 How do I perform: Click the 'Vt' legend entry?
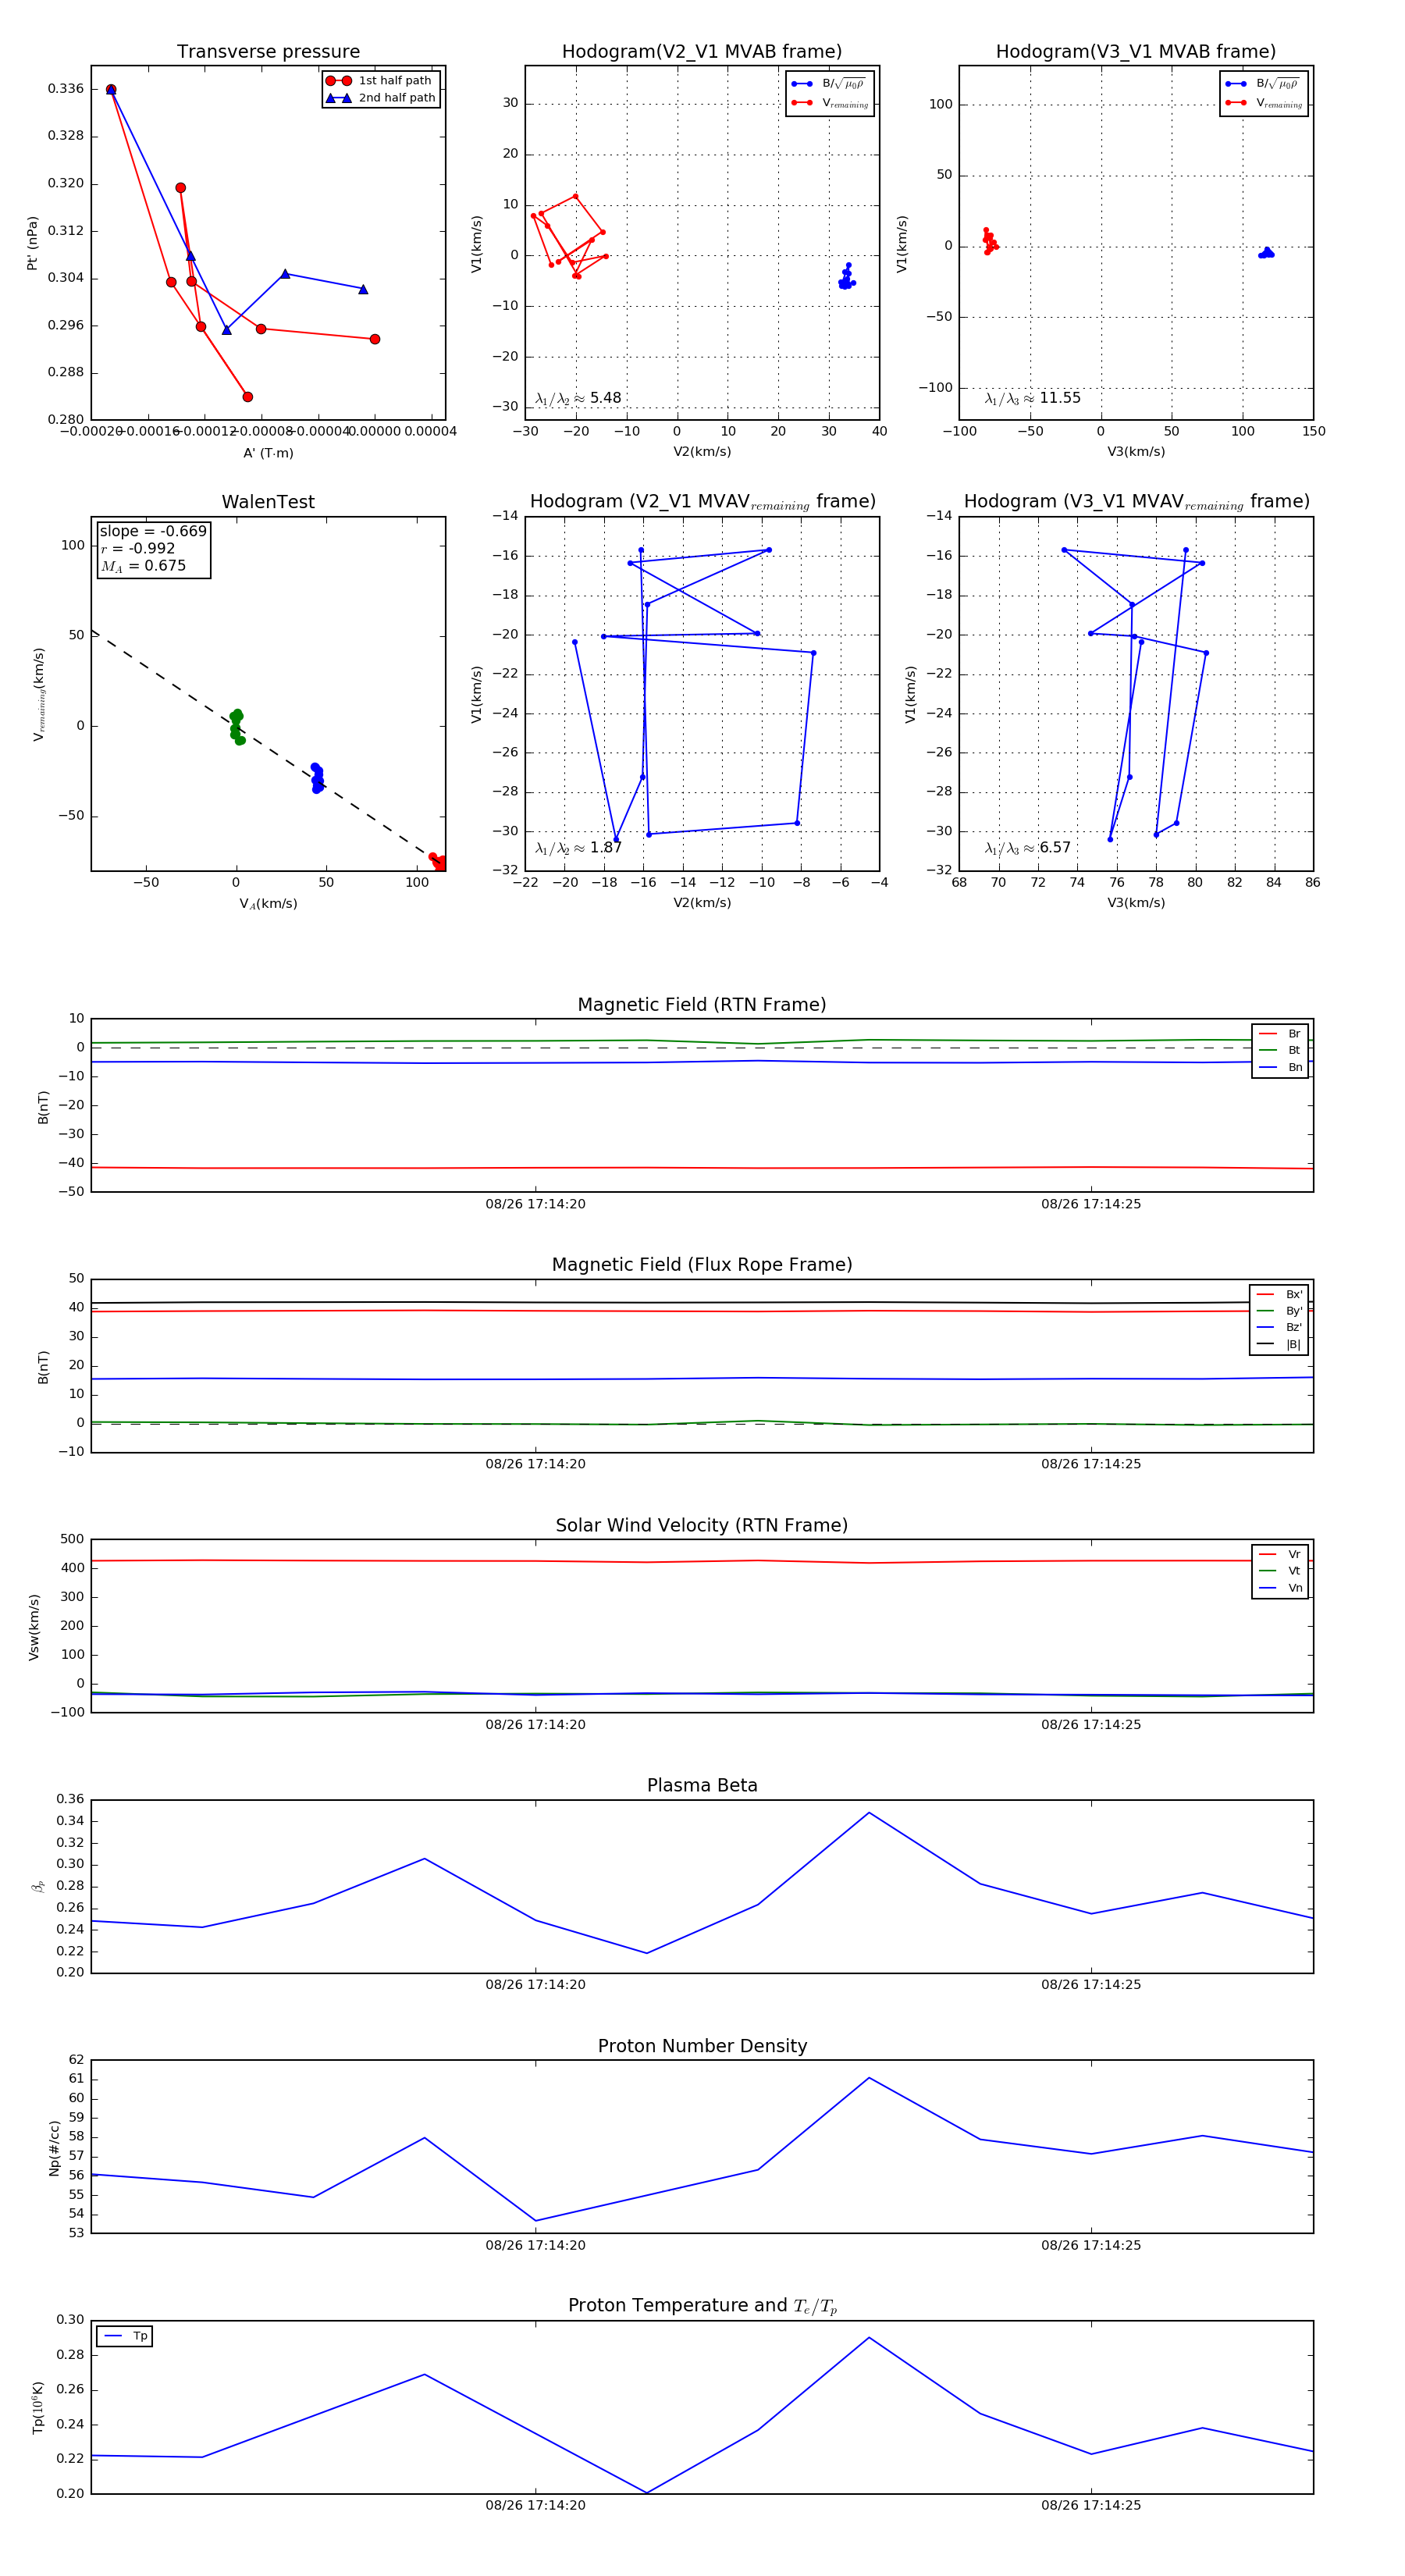coord(1281,1571)
